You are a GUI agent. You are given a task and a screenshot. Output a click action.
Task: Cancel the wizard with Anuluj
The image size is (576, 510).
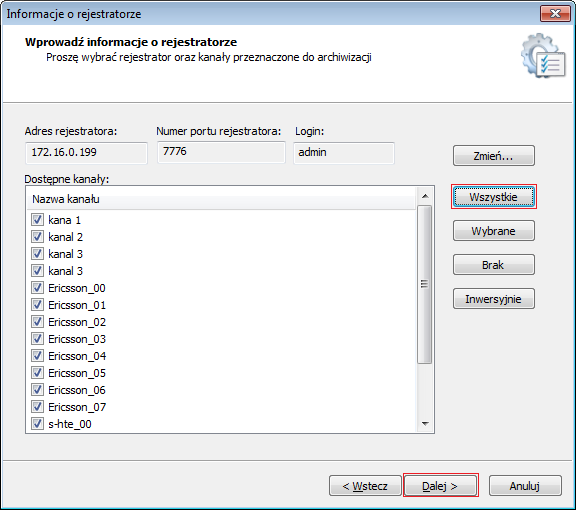[x=525, y=486]
